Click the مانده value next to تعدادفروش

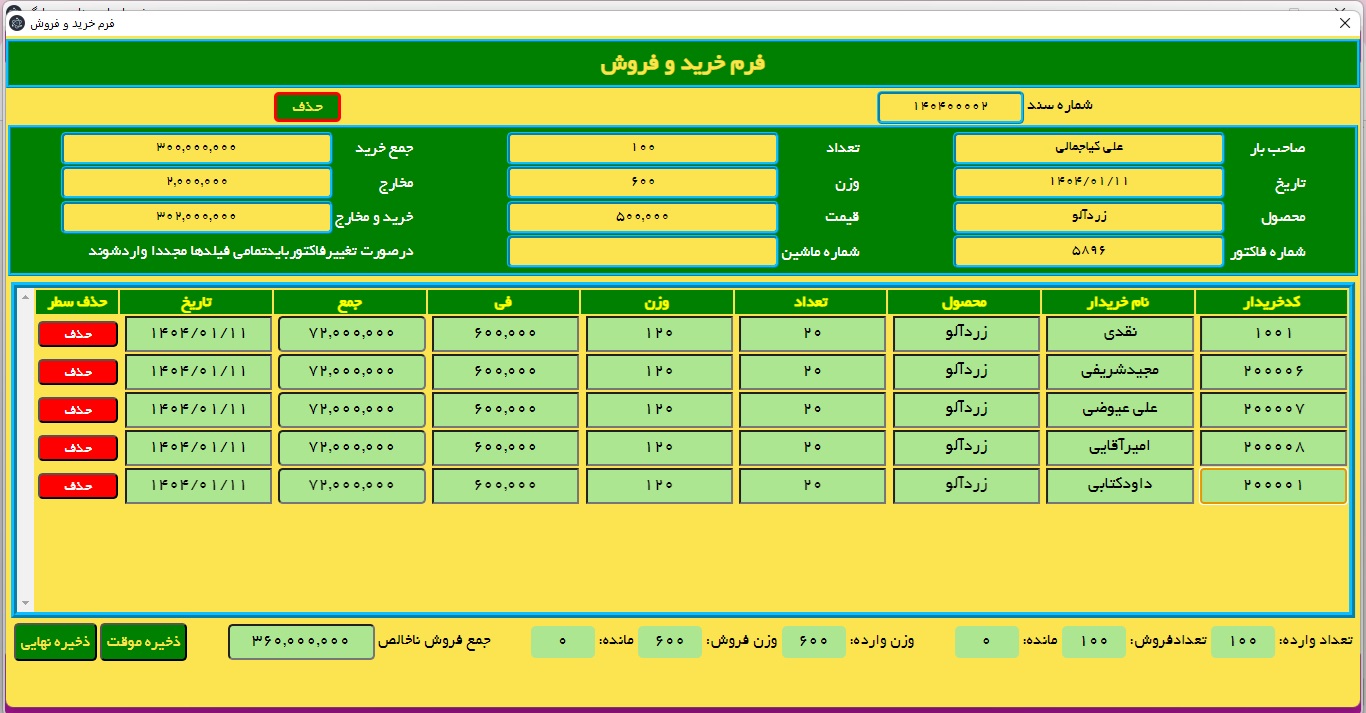[x=986, y=642]
